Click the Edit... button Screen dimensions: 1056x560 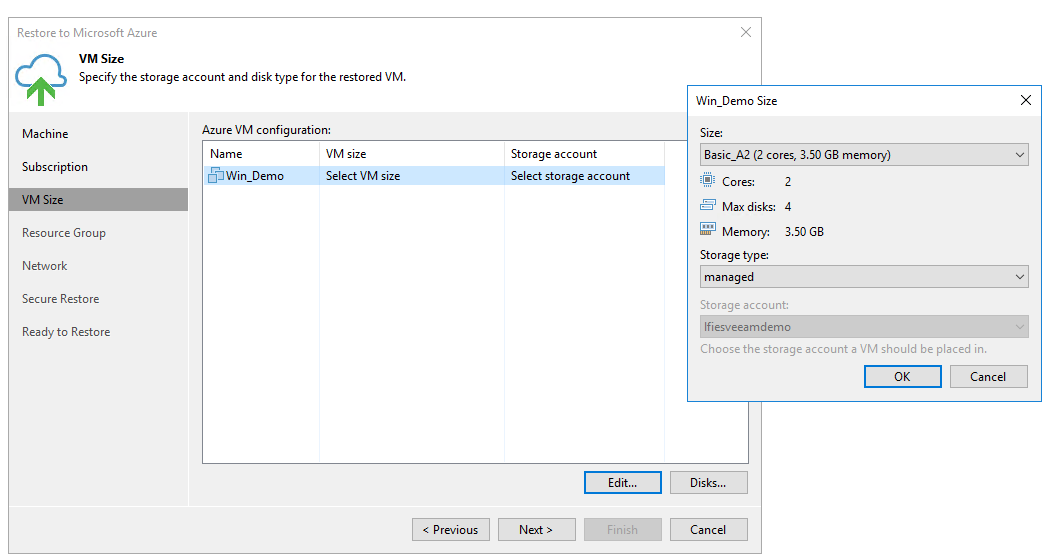[622, 483]
